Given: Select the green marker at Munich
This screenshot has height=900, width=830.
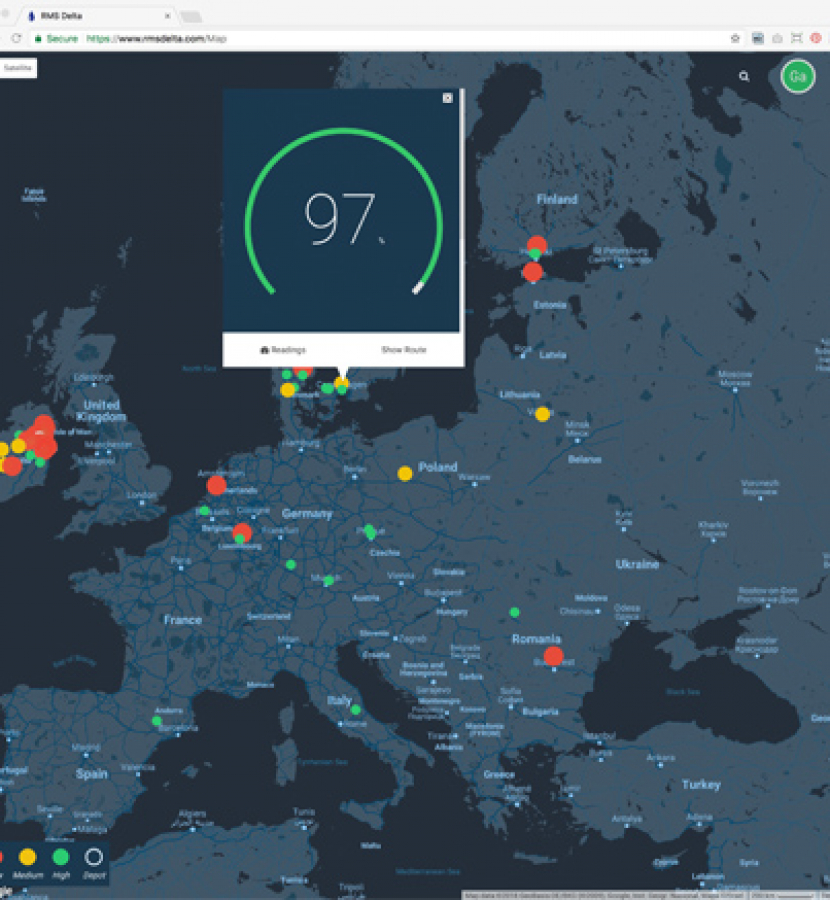Looking at the screenshot, I should point(329,581).
